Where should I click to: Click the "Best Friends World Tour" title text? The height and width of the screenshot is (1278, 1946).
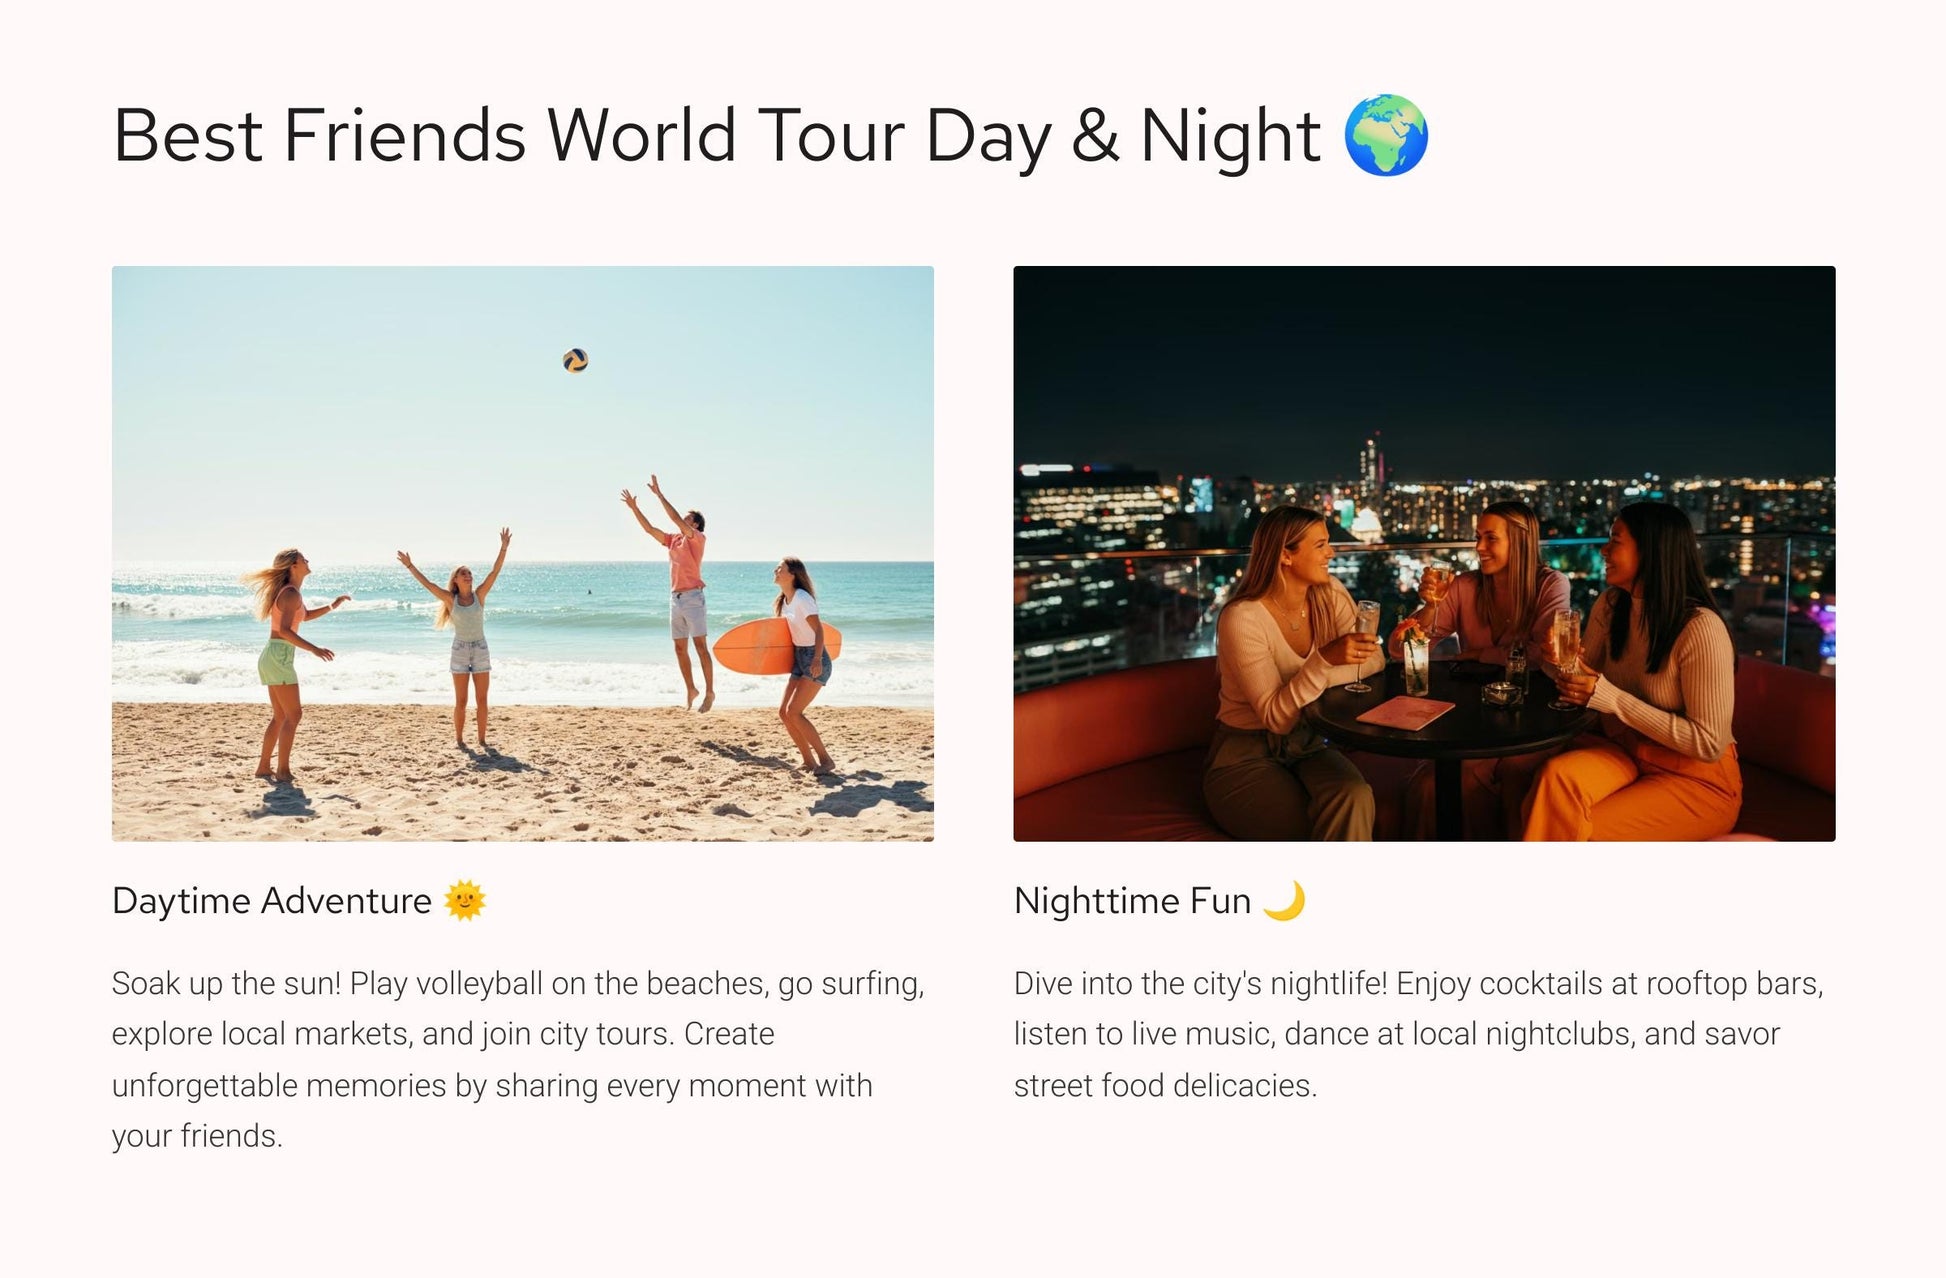(x=510, y=136)
